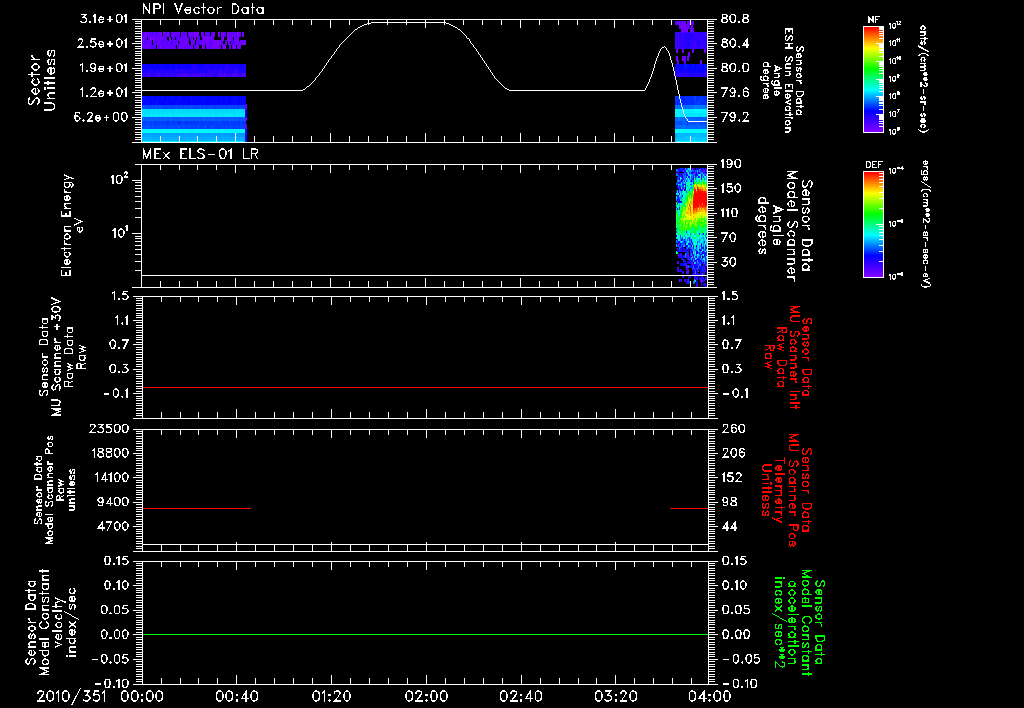This screenshot has height=708, width=1024.
Task: Click the "Sector Unitless" axis label
Action: pos(42,80)
